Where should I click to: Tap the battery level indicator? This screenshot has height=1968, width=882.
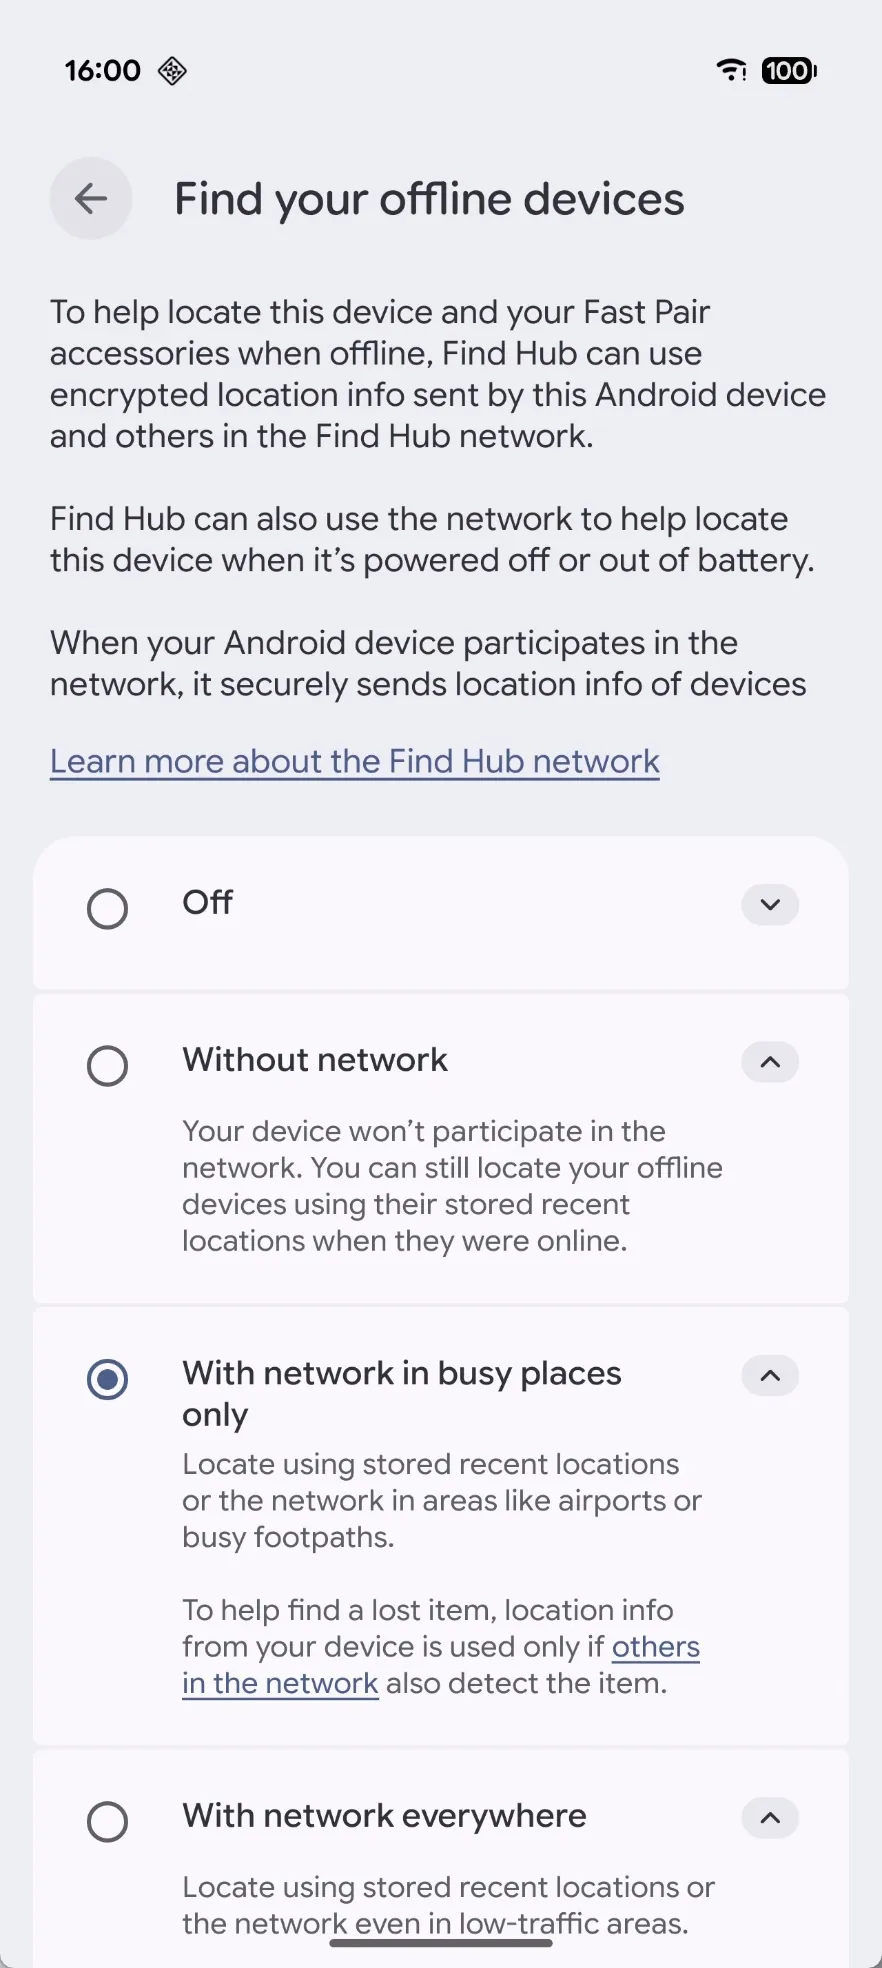(789, 70)
